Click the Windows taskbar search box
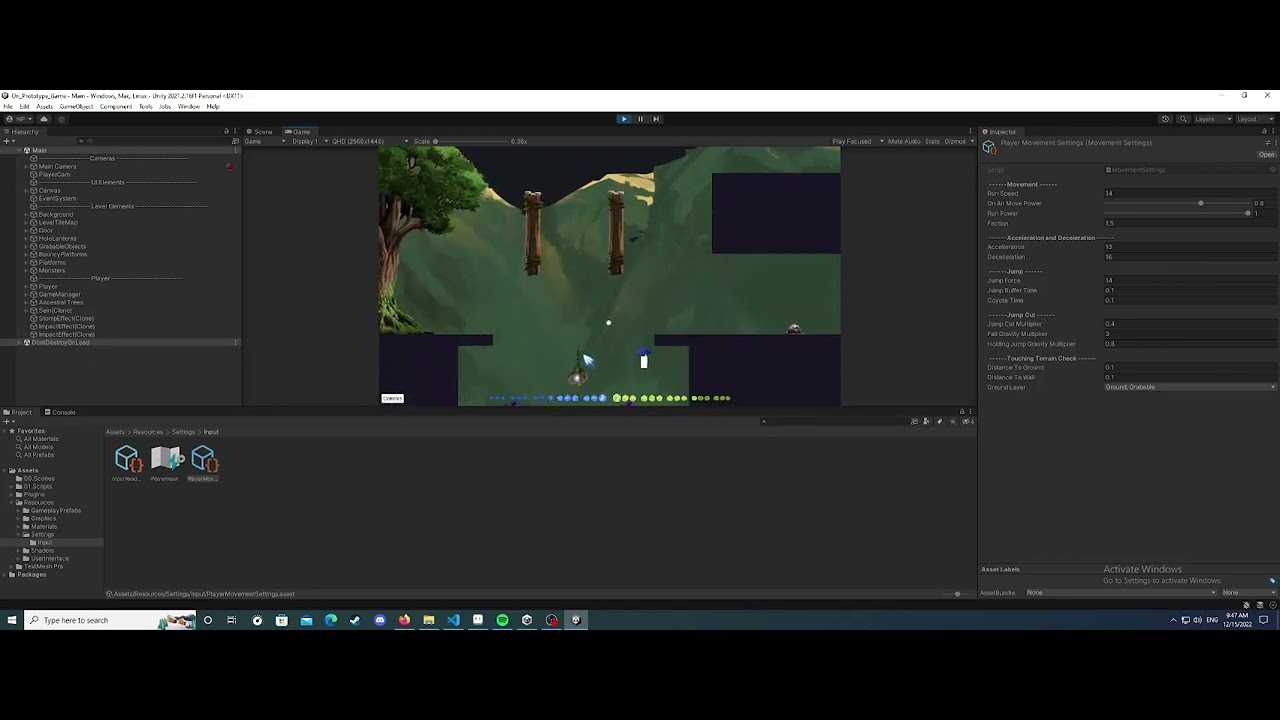The image size is (1280, 720). [x=110, y=620]
